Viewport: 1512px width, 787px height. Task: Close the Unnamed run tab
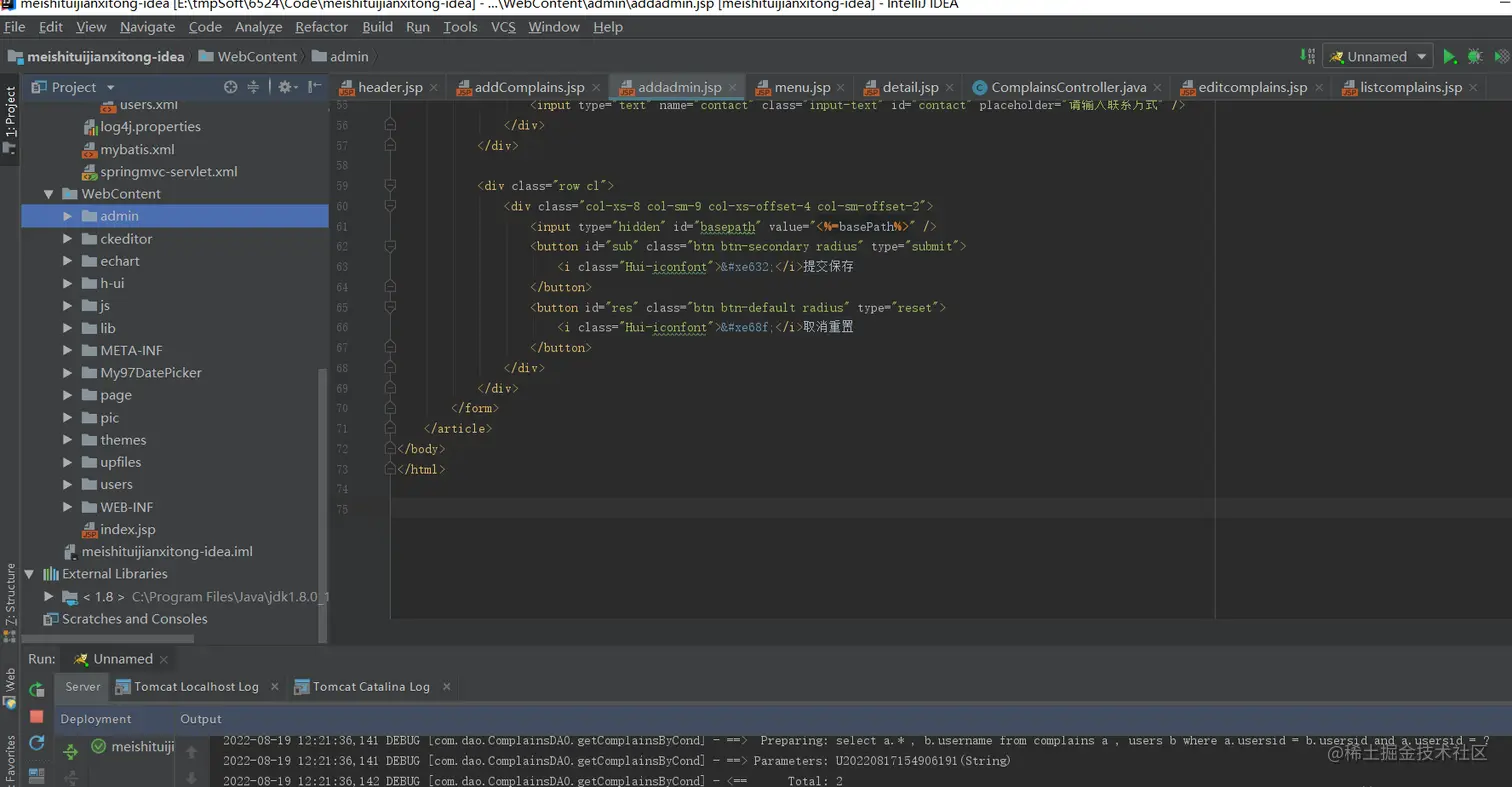(x=164, y=660)
